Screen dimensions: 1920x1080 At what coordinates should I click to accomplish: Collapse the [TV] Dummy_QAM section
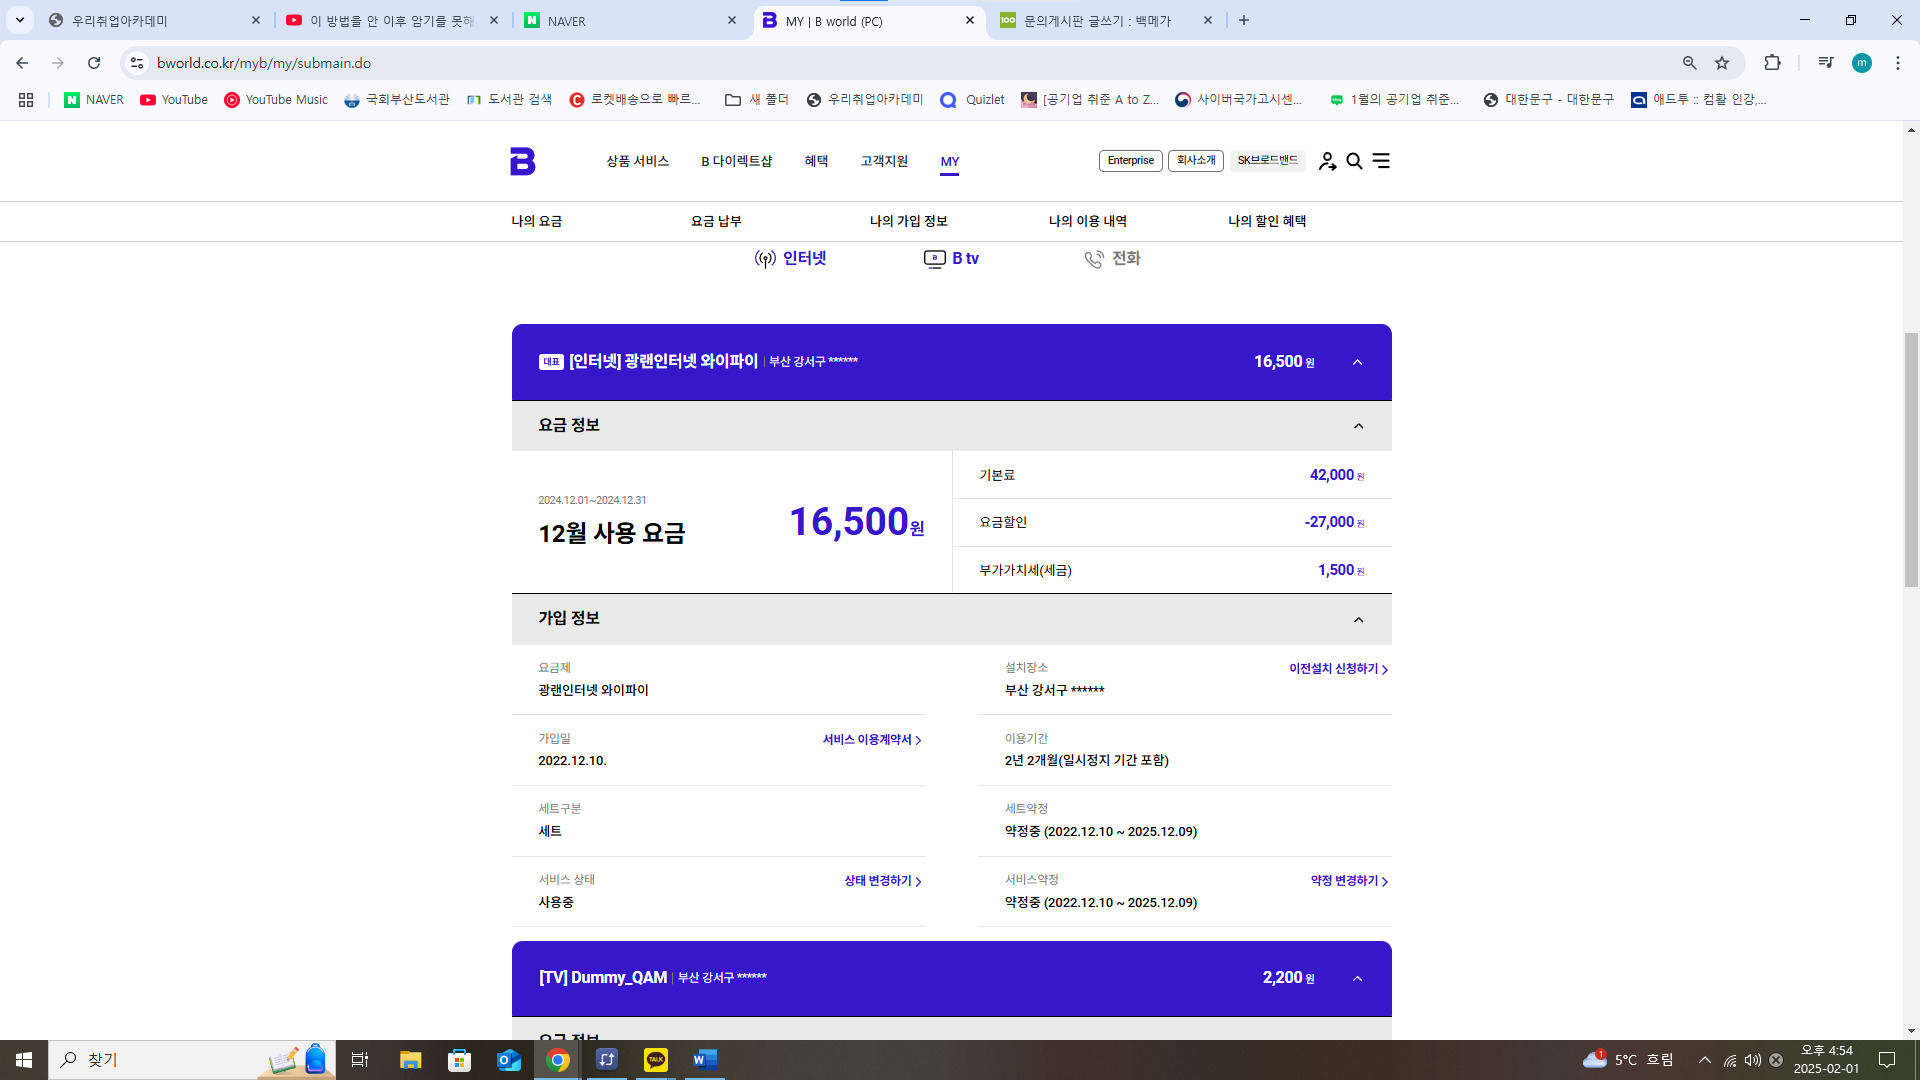tap(1357, 978)
